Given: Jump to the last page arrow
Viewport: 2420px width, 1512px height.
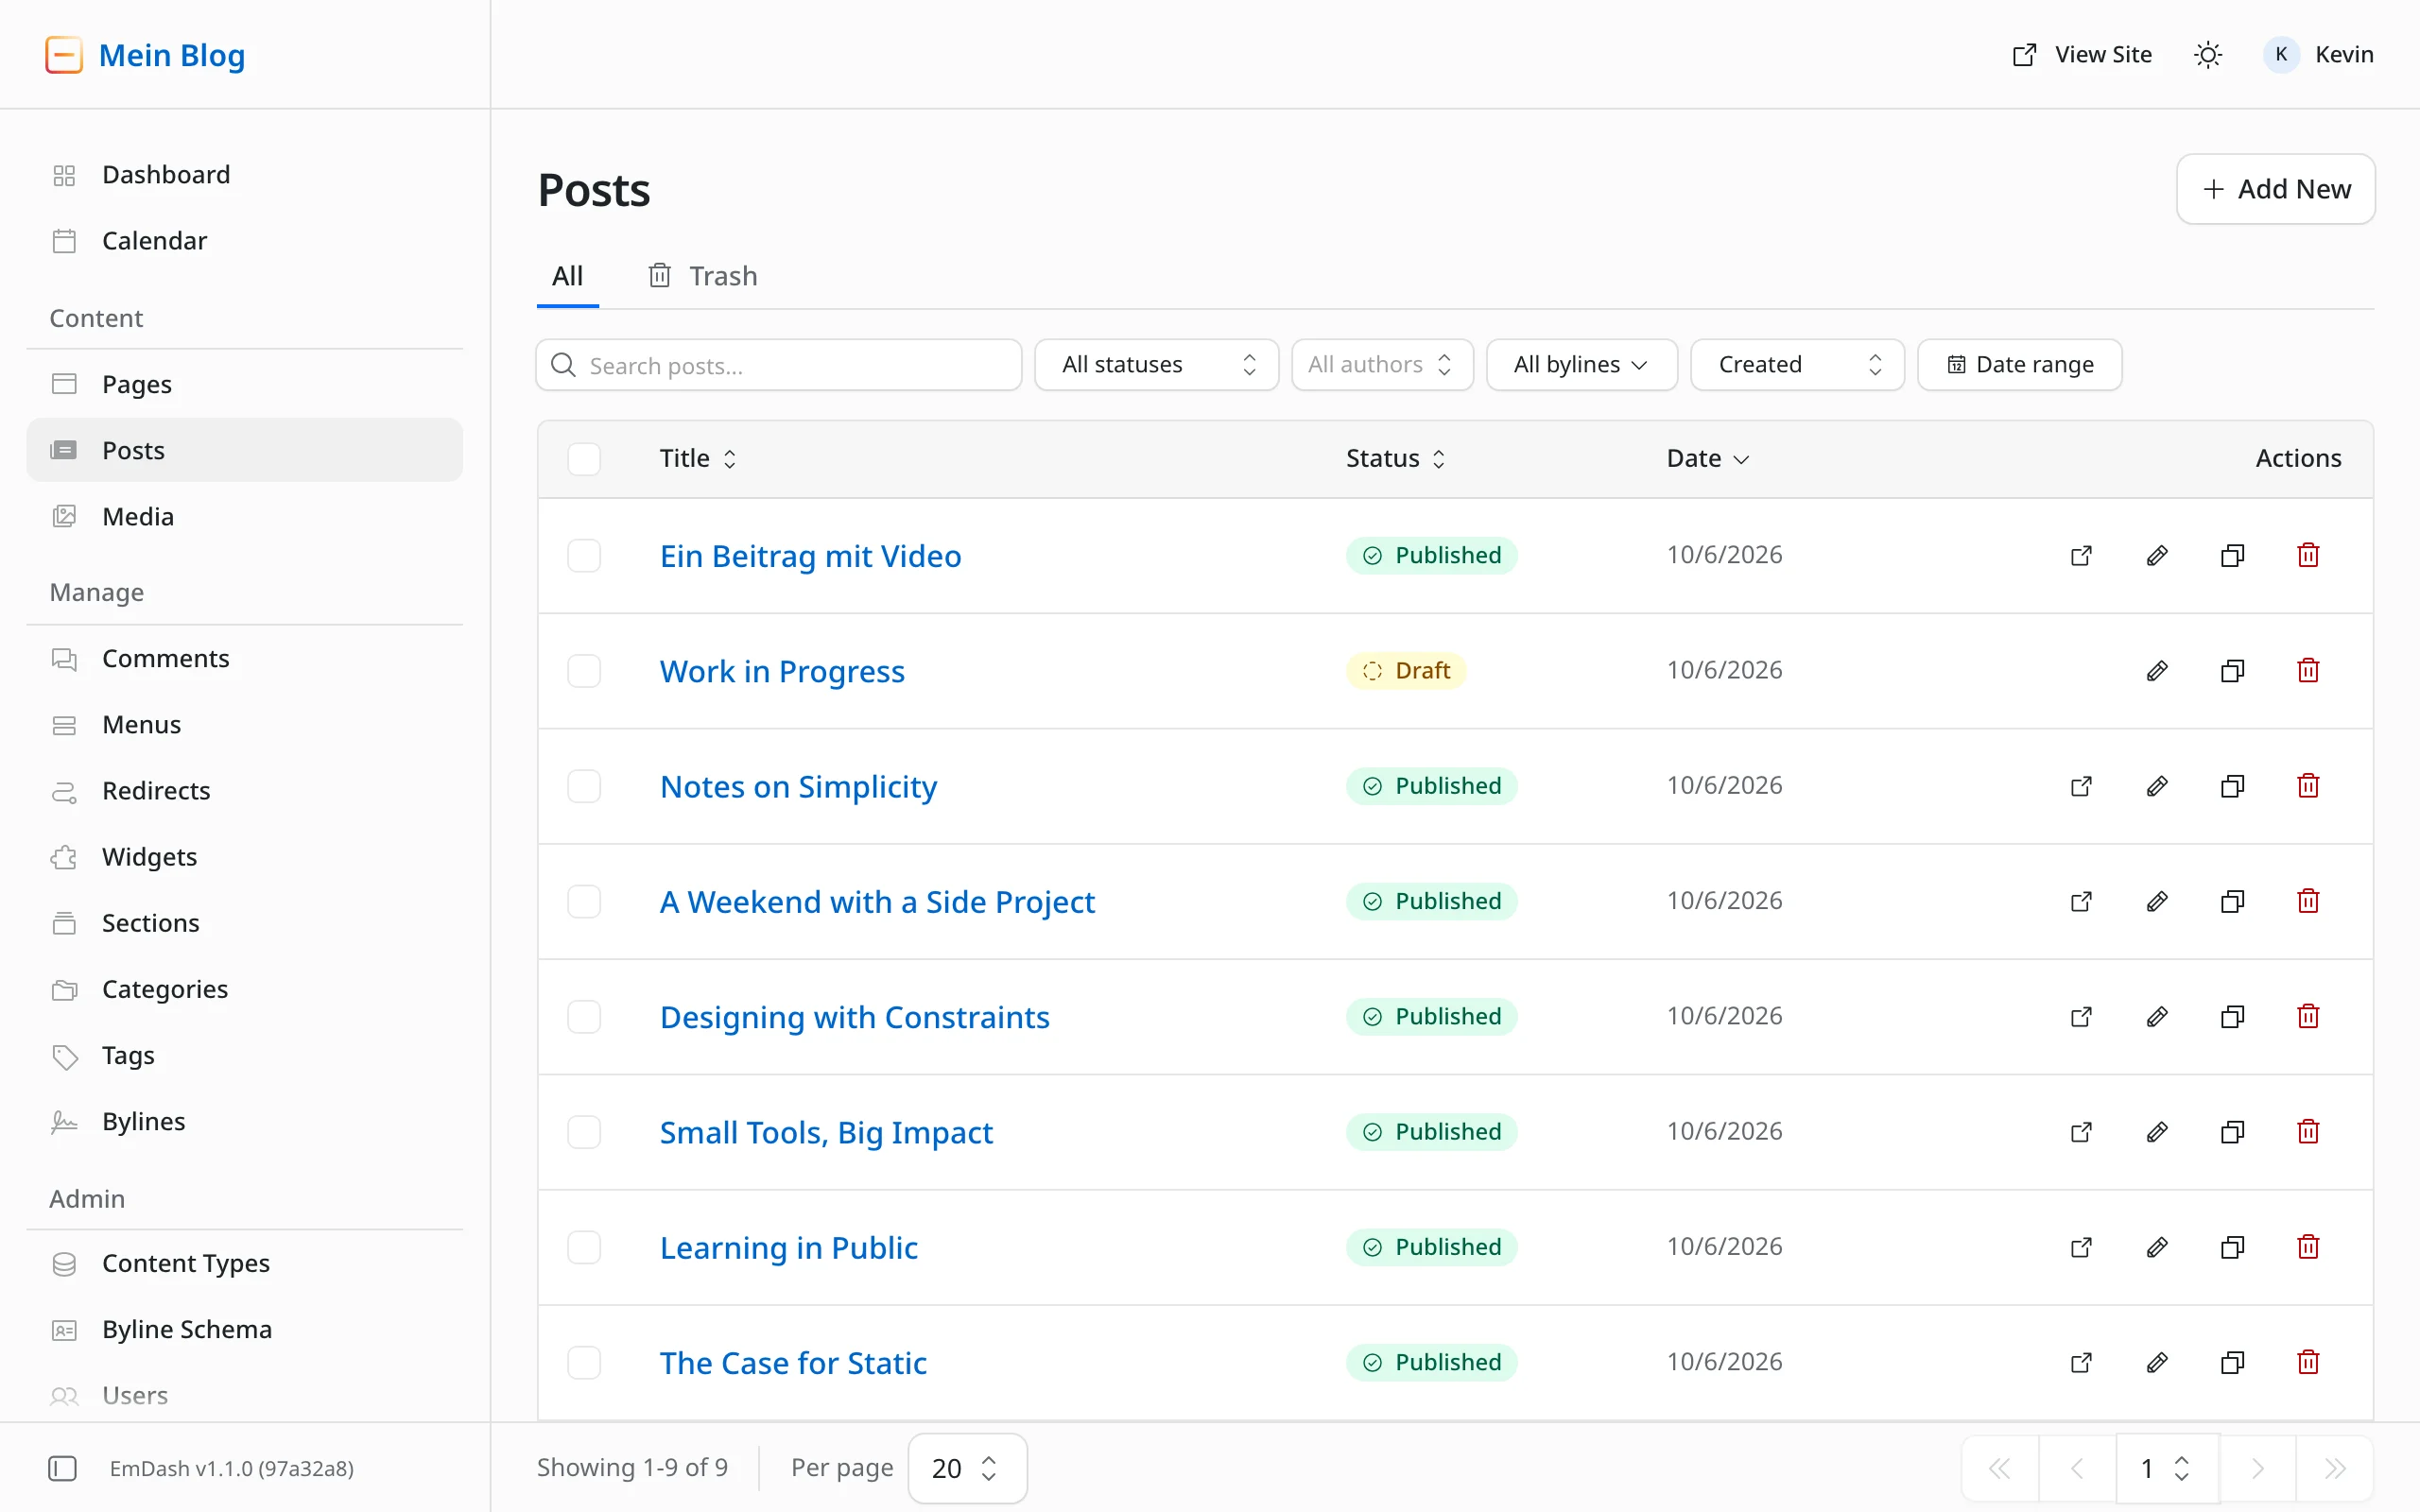Looking at the screenshot, I should click(x=2334, y=1468).
